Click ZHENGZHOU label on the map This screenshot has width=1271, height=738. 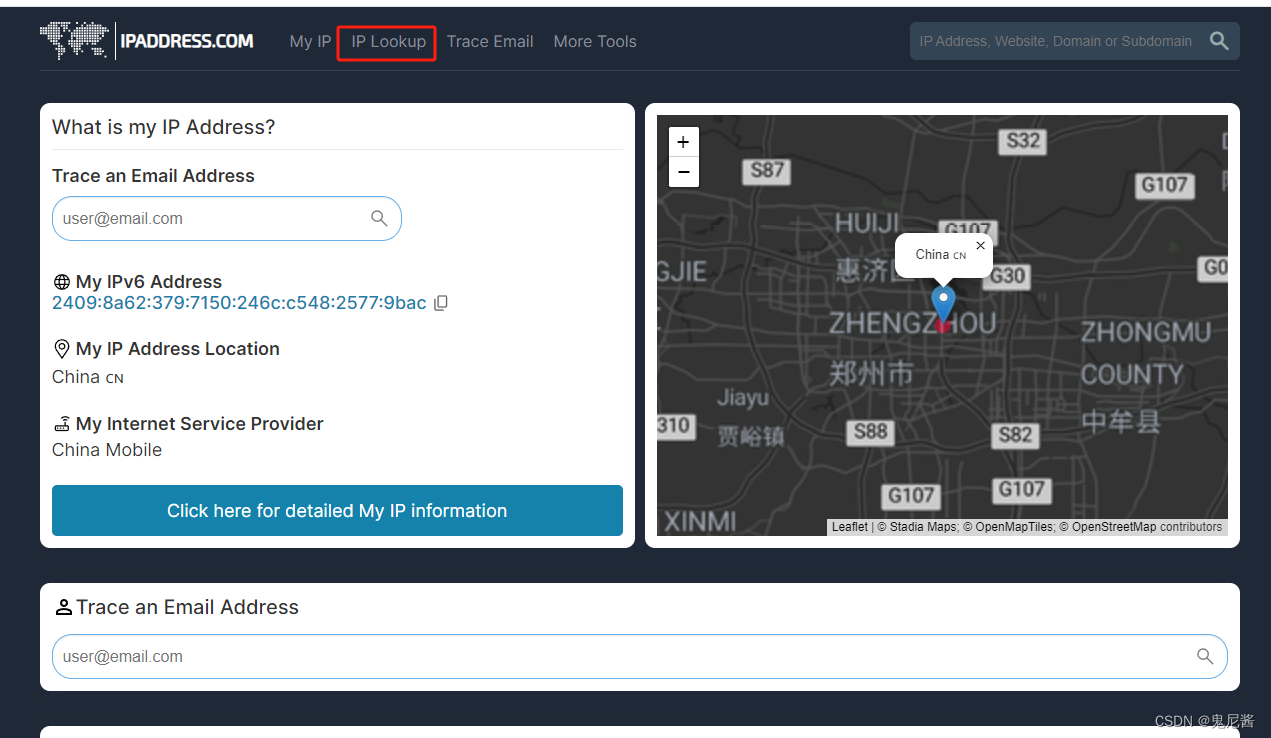[913, 323]
